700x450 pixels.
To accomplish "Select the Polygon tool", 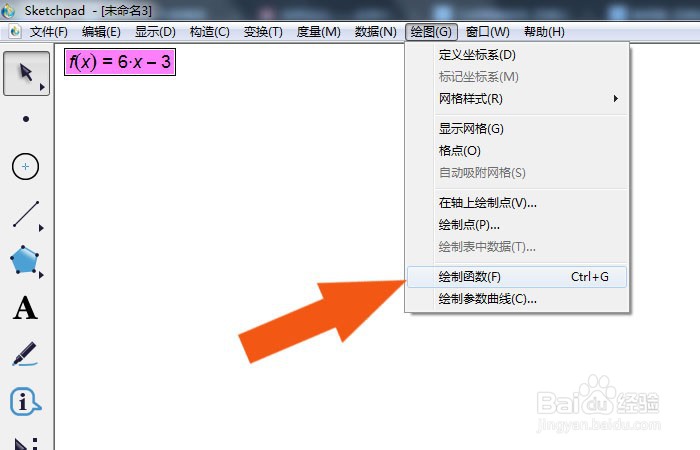I will point(25,260).
